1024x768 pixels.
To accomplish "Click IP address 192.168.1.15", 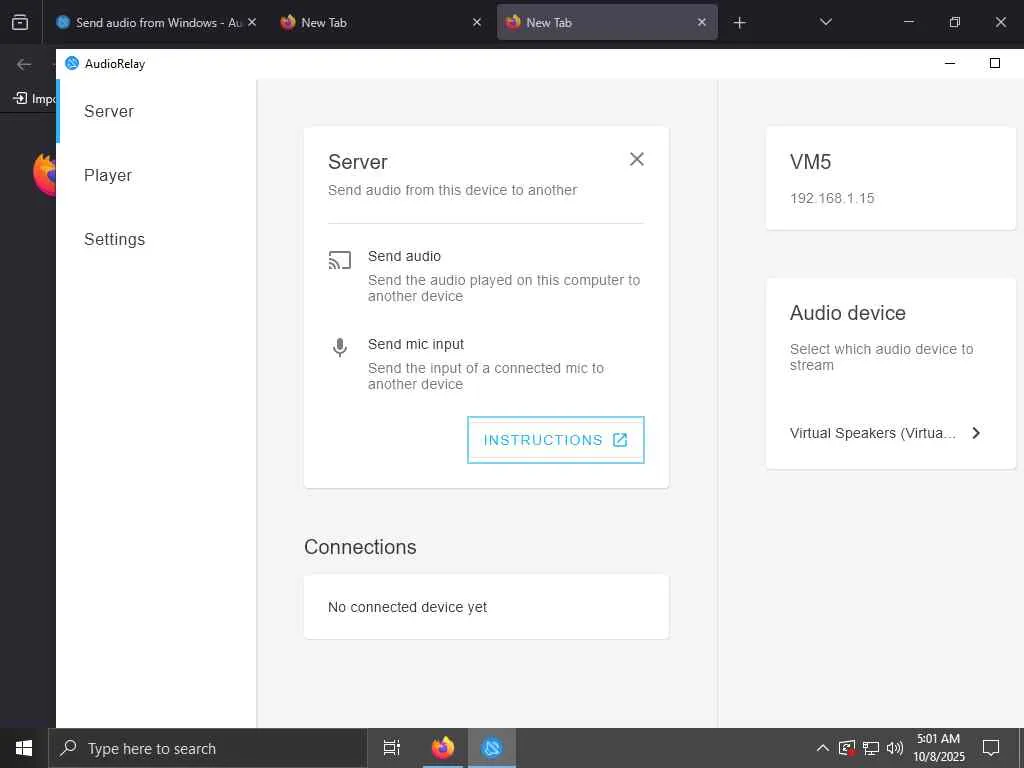I will tap(832, 199).
